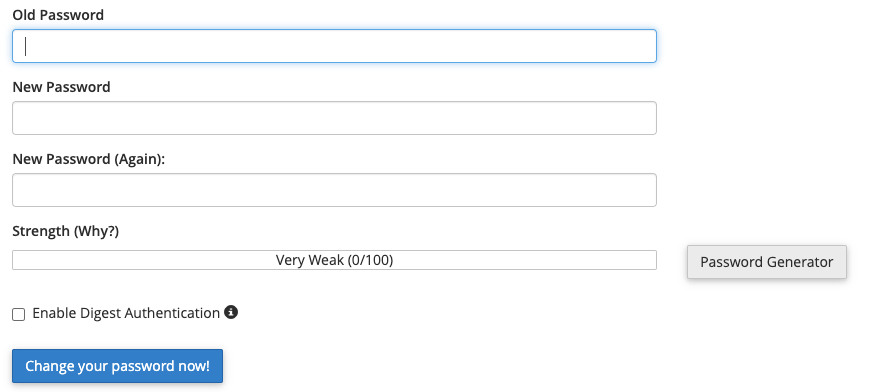Select the New Password (Again) field
The width and height of the screenshot is (870, 392).
(x=335, y=190)
